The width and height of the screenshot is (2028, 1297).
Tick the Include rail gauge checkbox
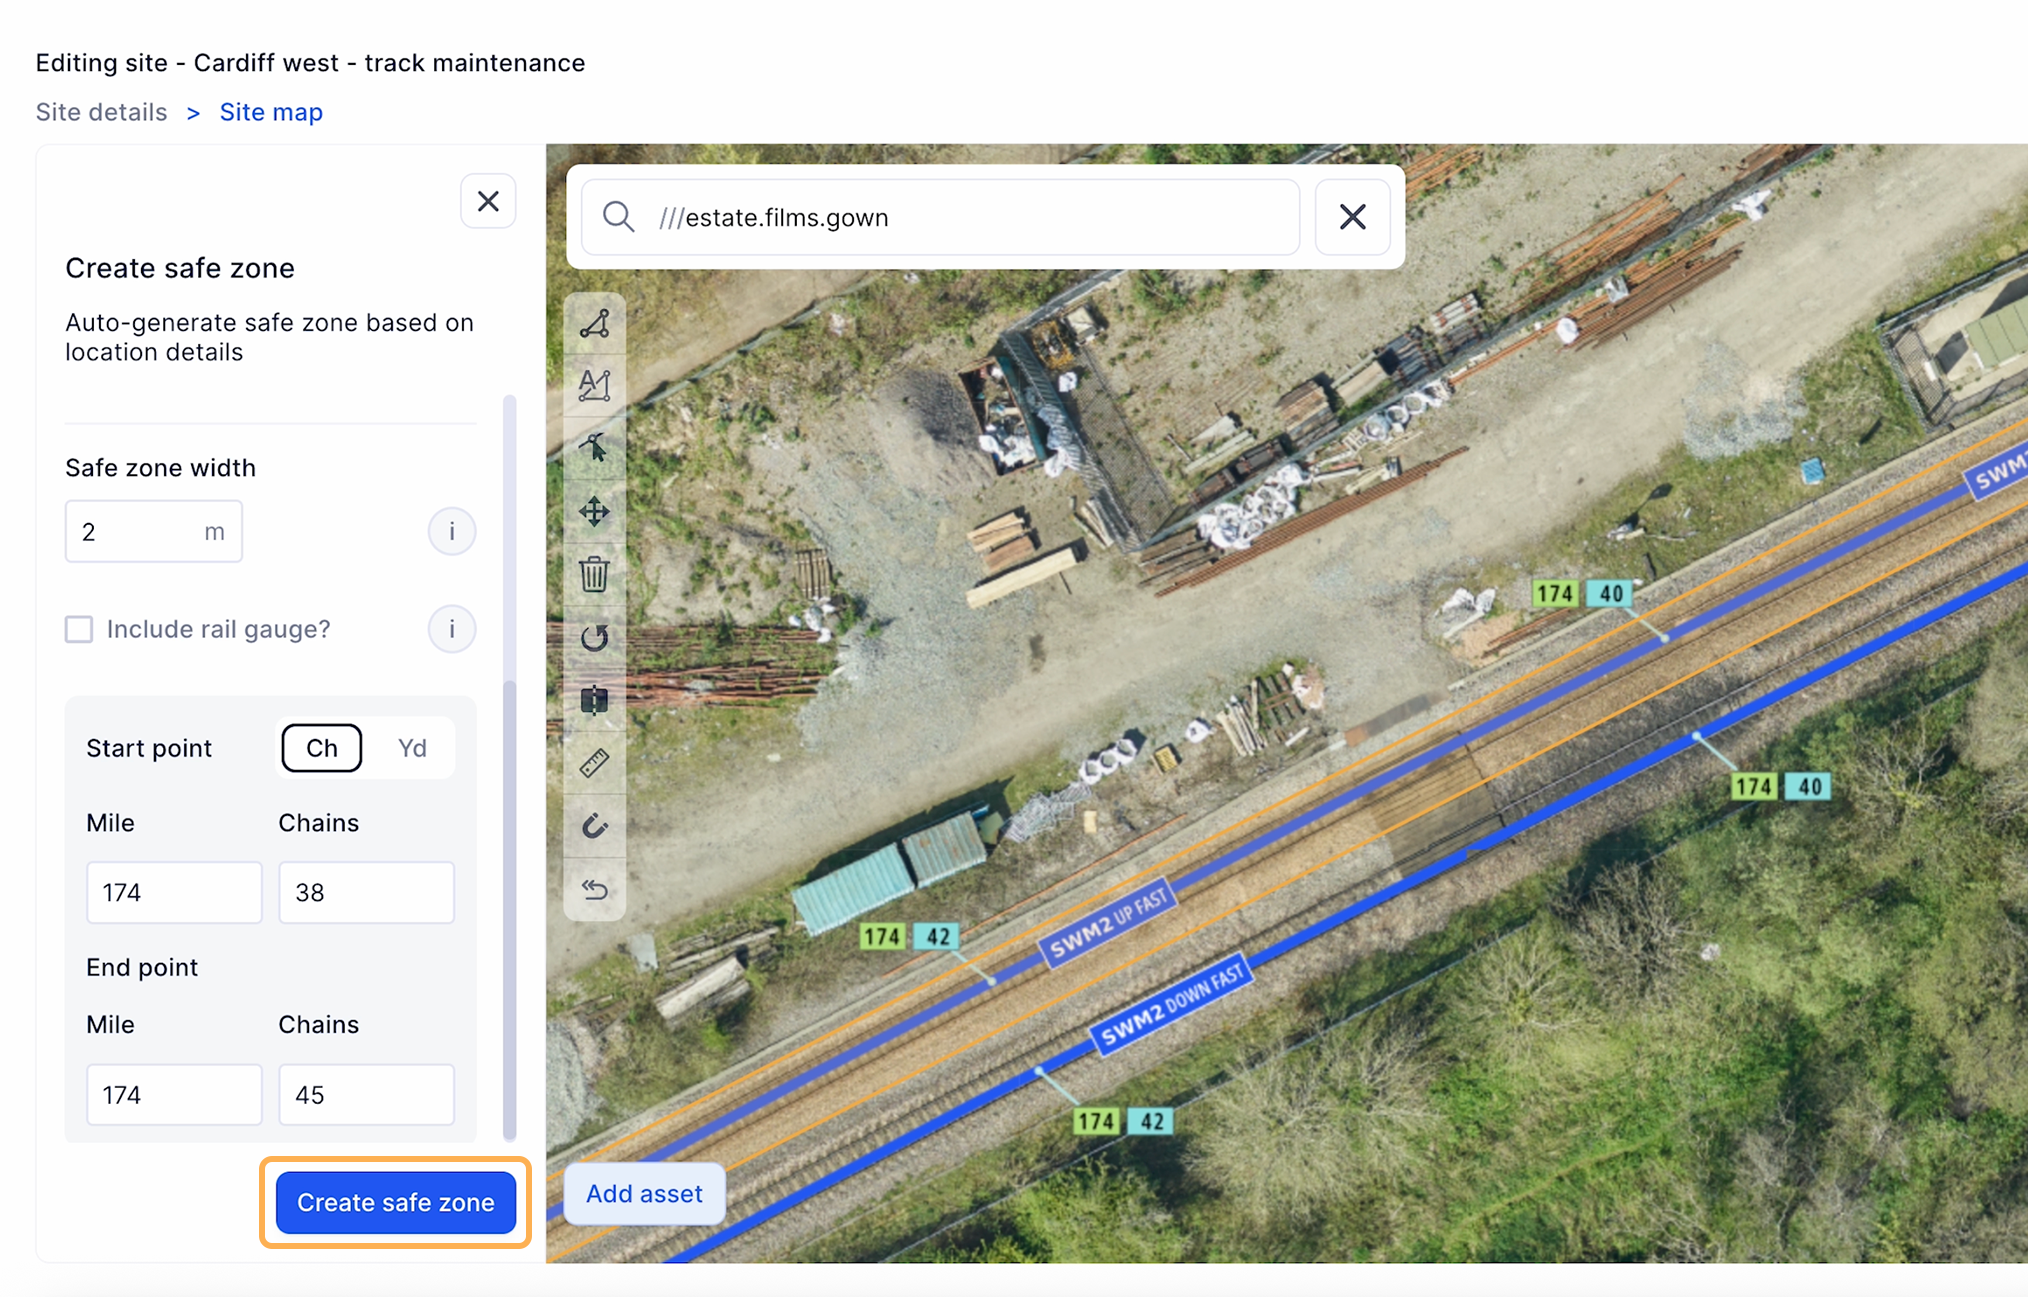tap(79, 629)
